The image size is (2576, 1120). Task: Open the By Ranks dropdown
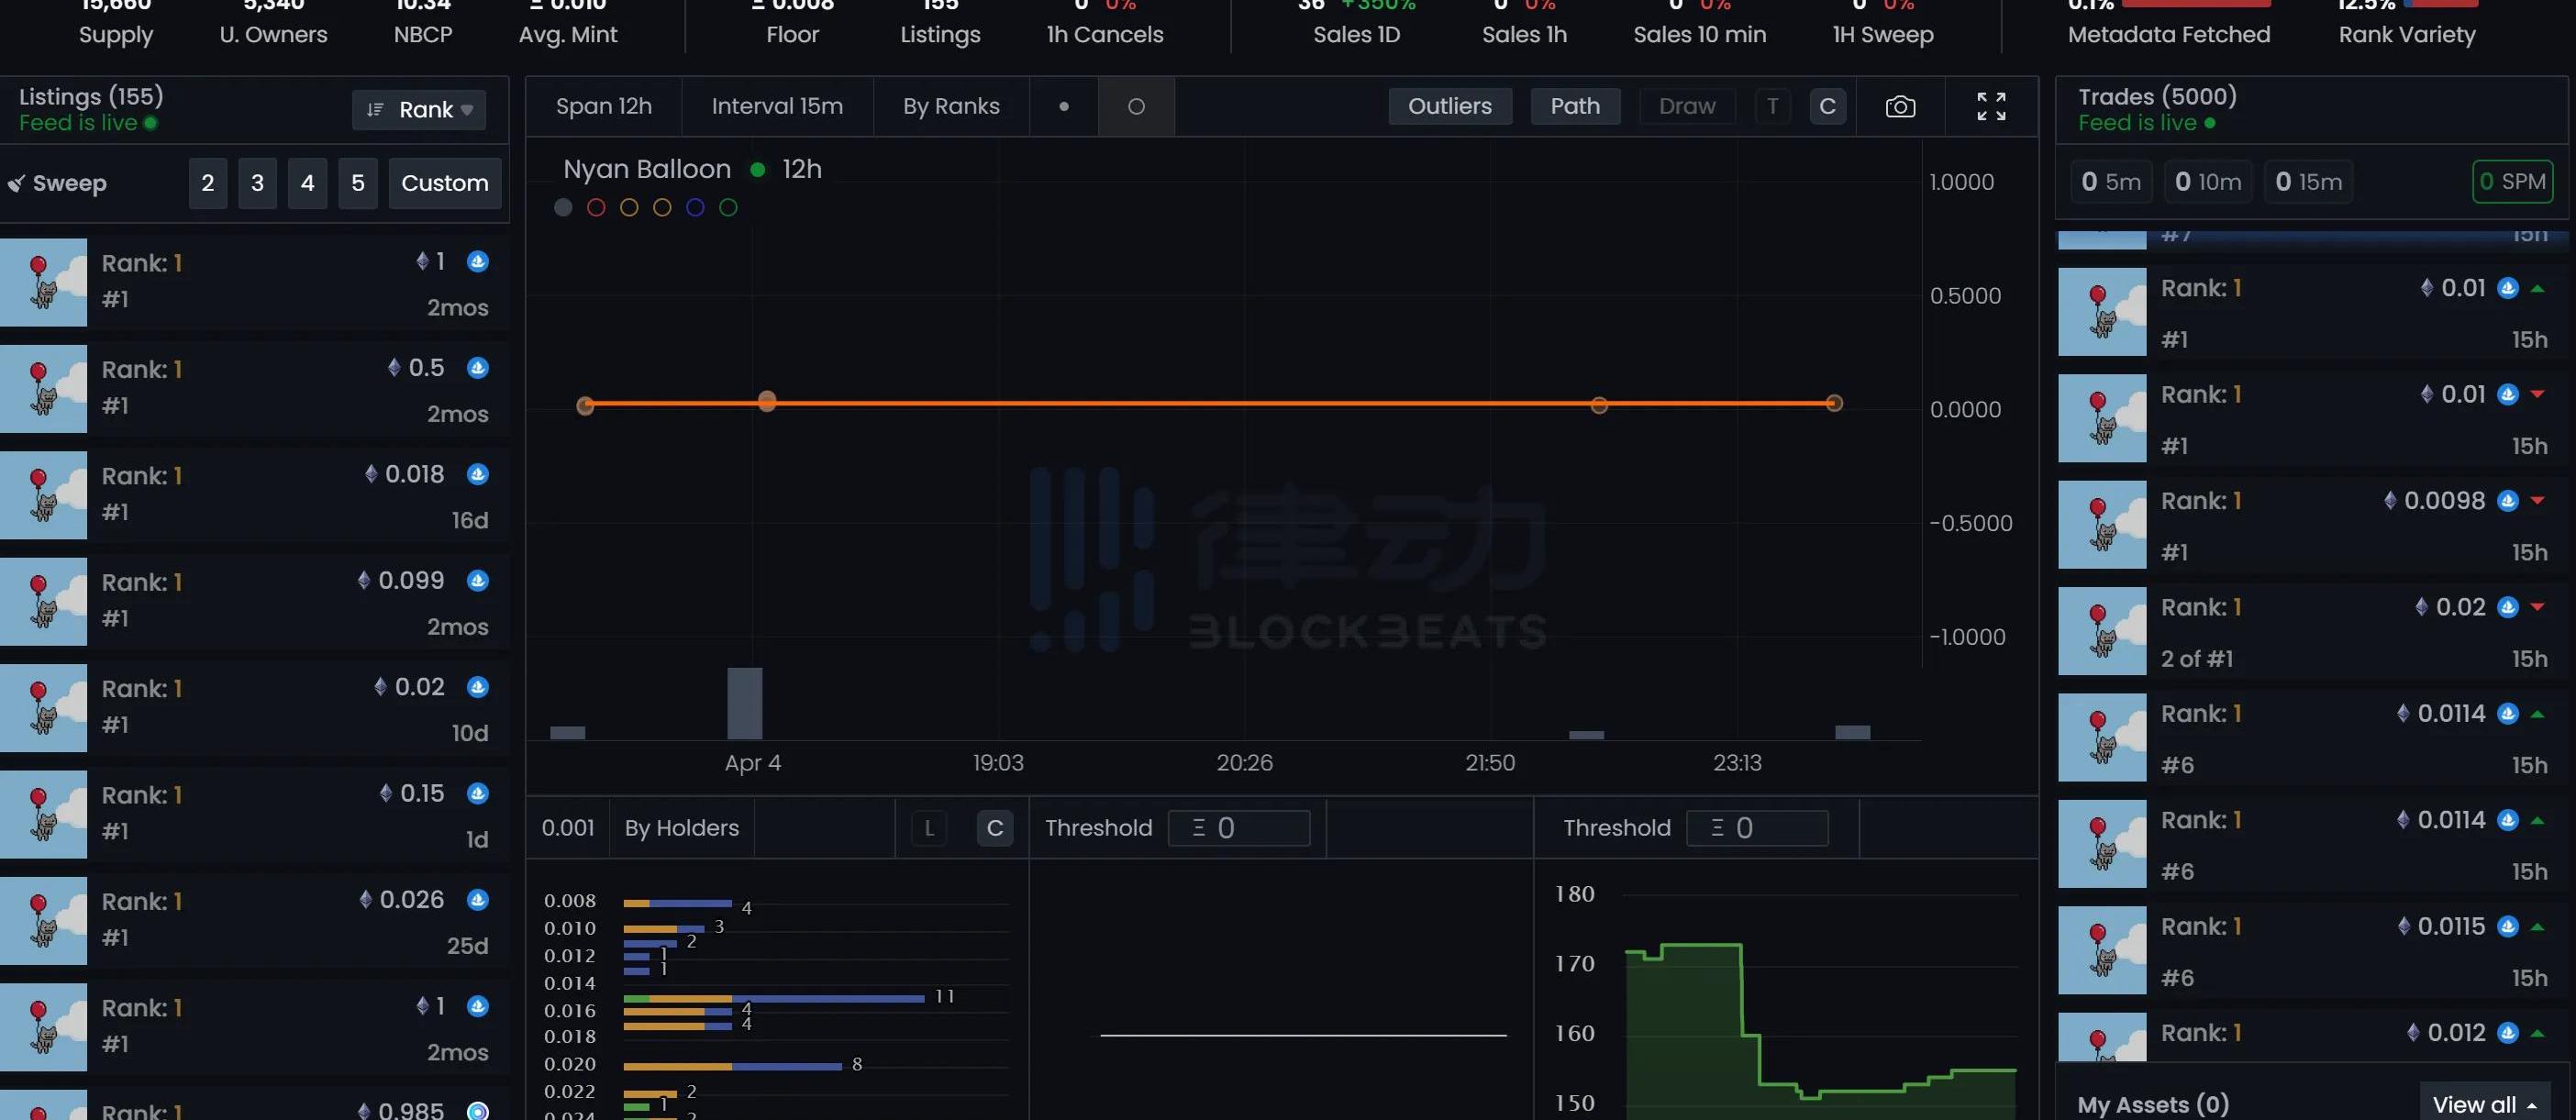pos(951,106)
